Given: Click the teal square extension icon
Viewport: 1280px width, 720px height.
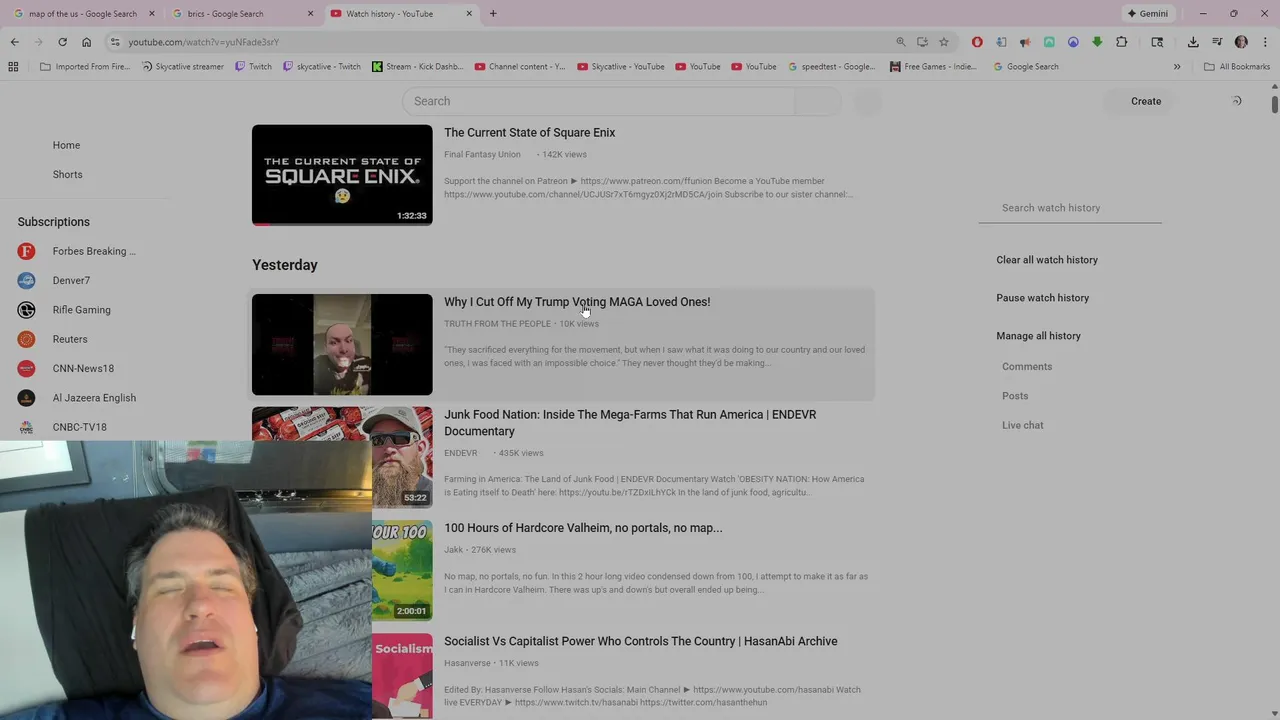Looking at the screenshot, I should 1049,42.
